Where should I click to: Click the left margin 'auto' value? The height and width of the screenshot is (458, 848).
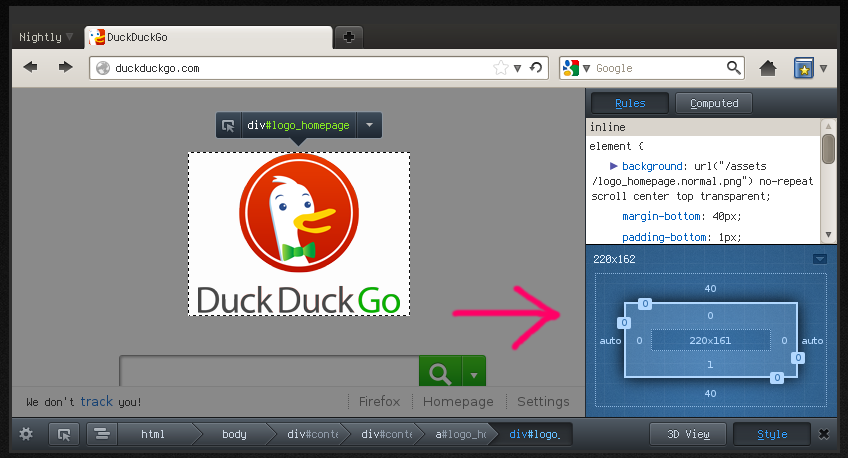610,341
